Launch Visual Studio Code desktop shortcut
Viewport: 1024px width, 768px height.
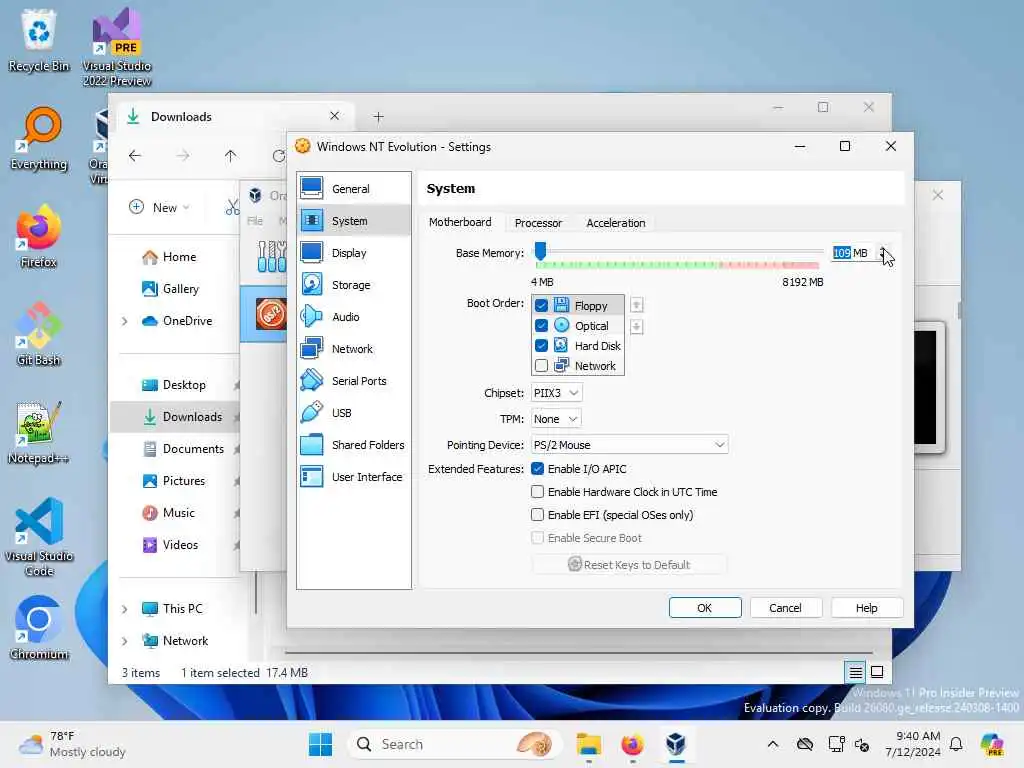pos(39,537)
